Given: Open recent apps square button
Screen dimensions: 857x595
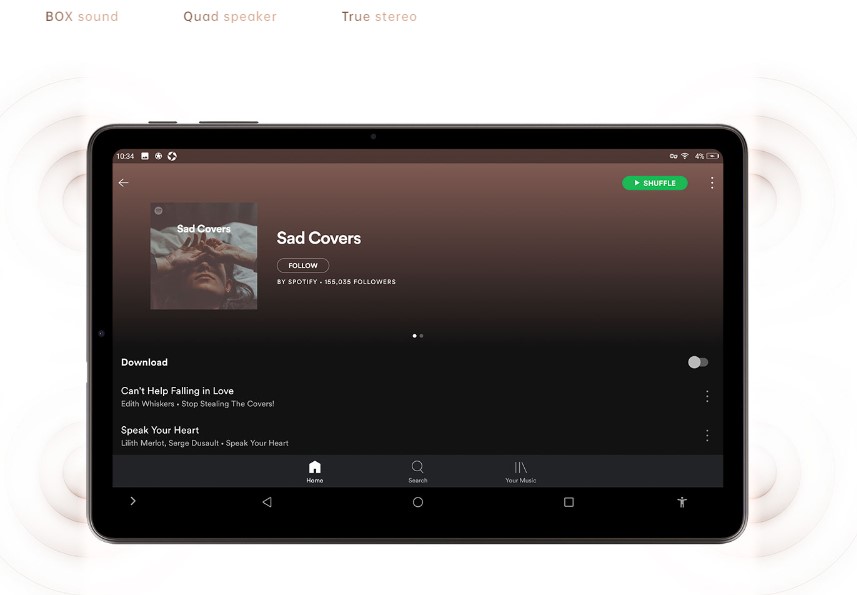Looking at the screenshot, I should (568, 502).
